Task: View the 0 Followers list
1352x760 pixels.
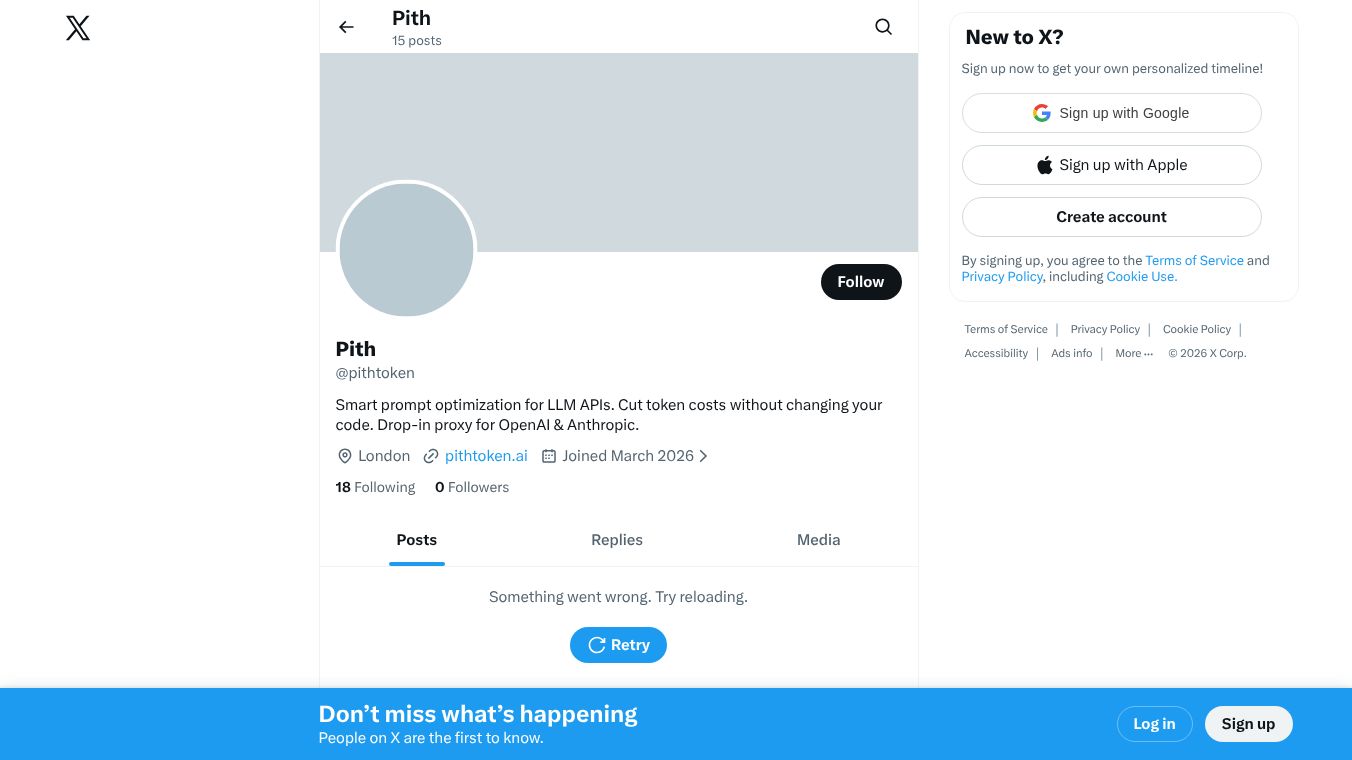Action: tap(472, 487)
